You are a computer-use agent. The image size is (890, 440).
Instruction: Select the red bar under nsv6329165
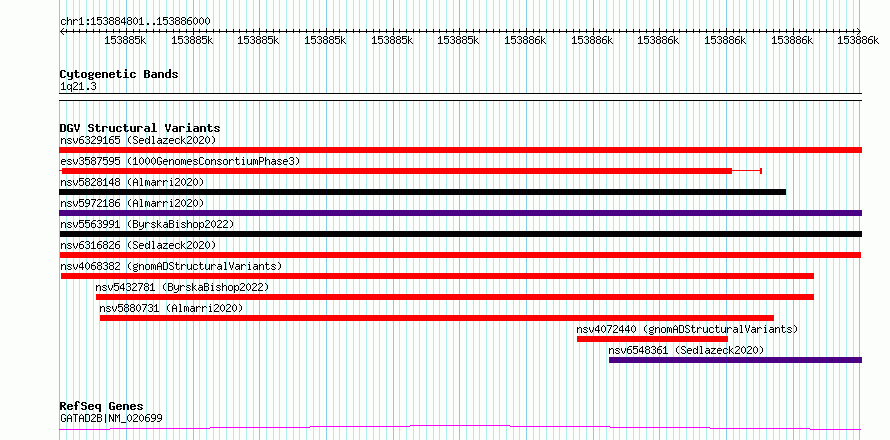click(461, 150)
